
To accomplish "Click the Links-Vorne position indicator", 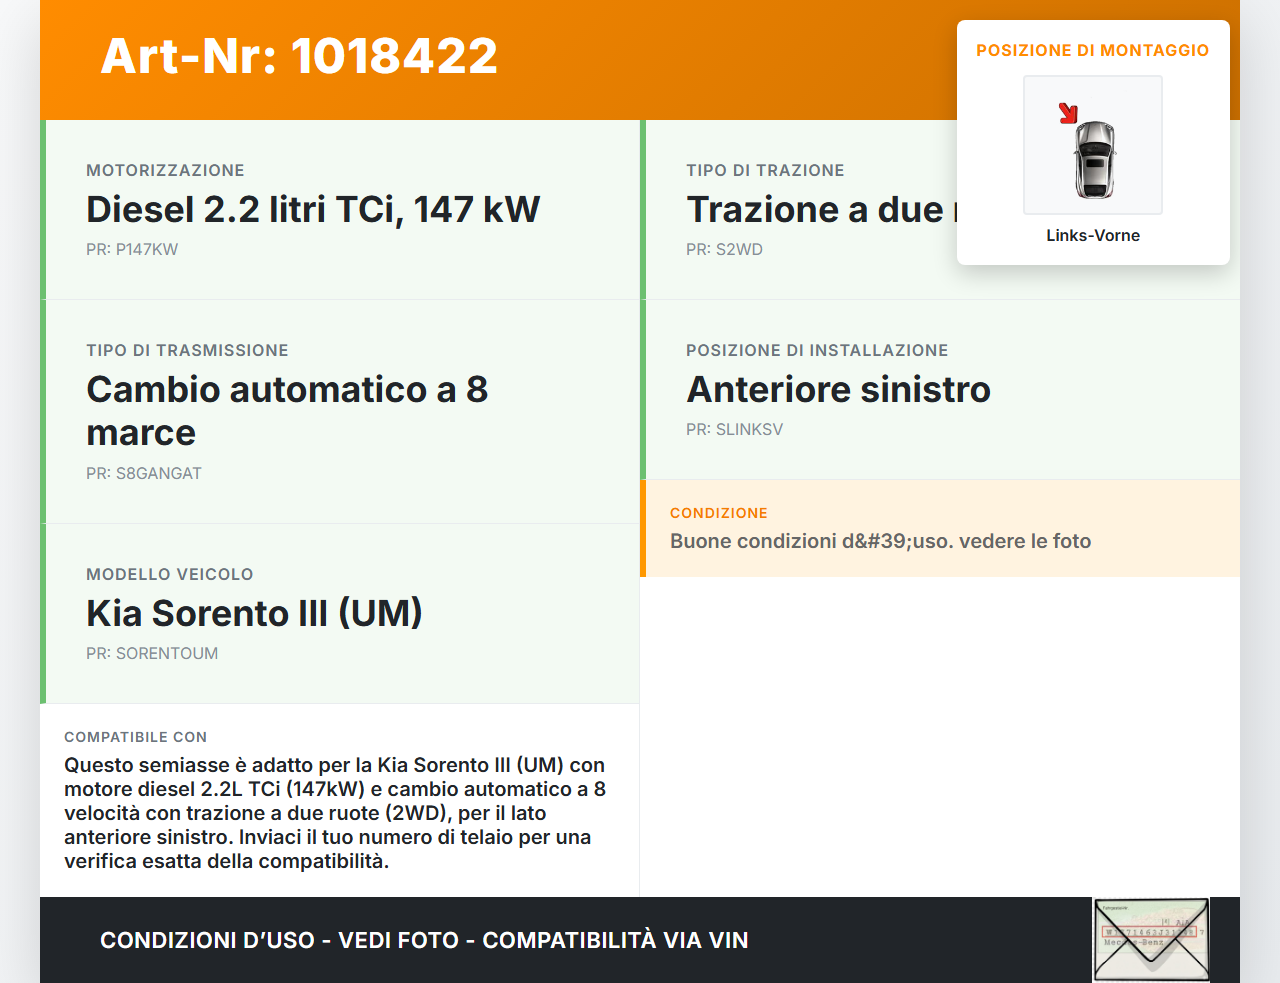I will coord(1092,235).
